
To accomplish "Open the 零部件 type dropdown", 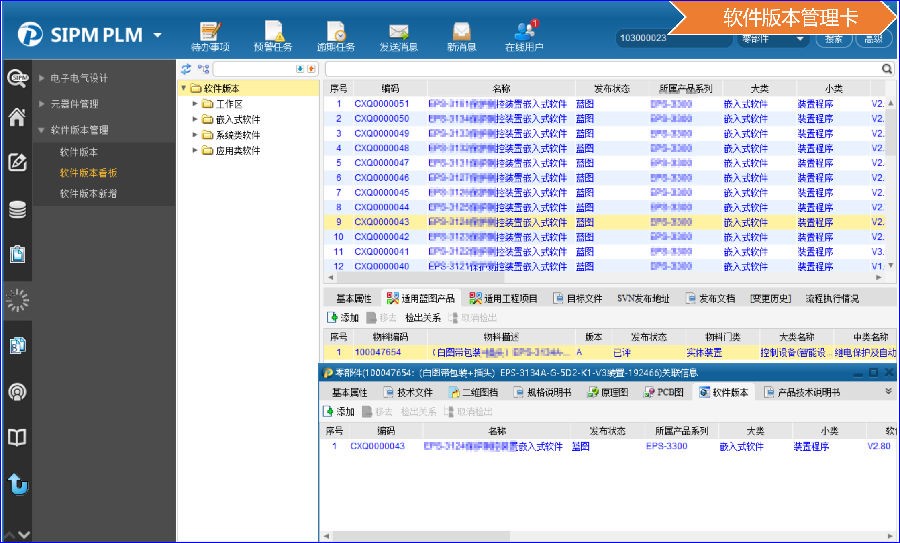I will (x=772, y=38).
